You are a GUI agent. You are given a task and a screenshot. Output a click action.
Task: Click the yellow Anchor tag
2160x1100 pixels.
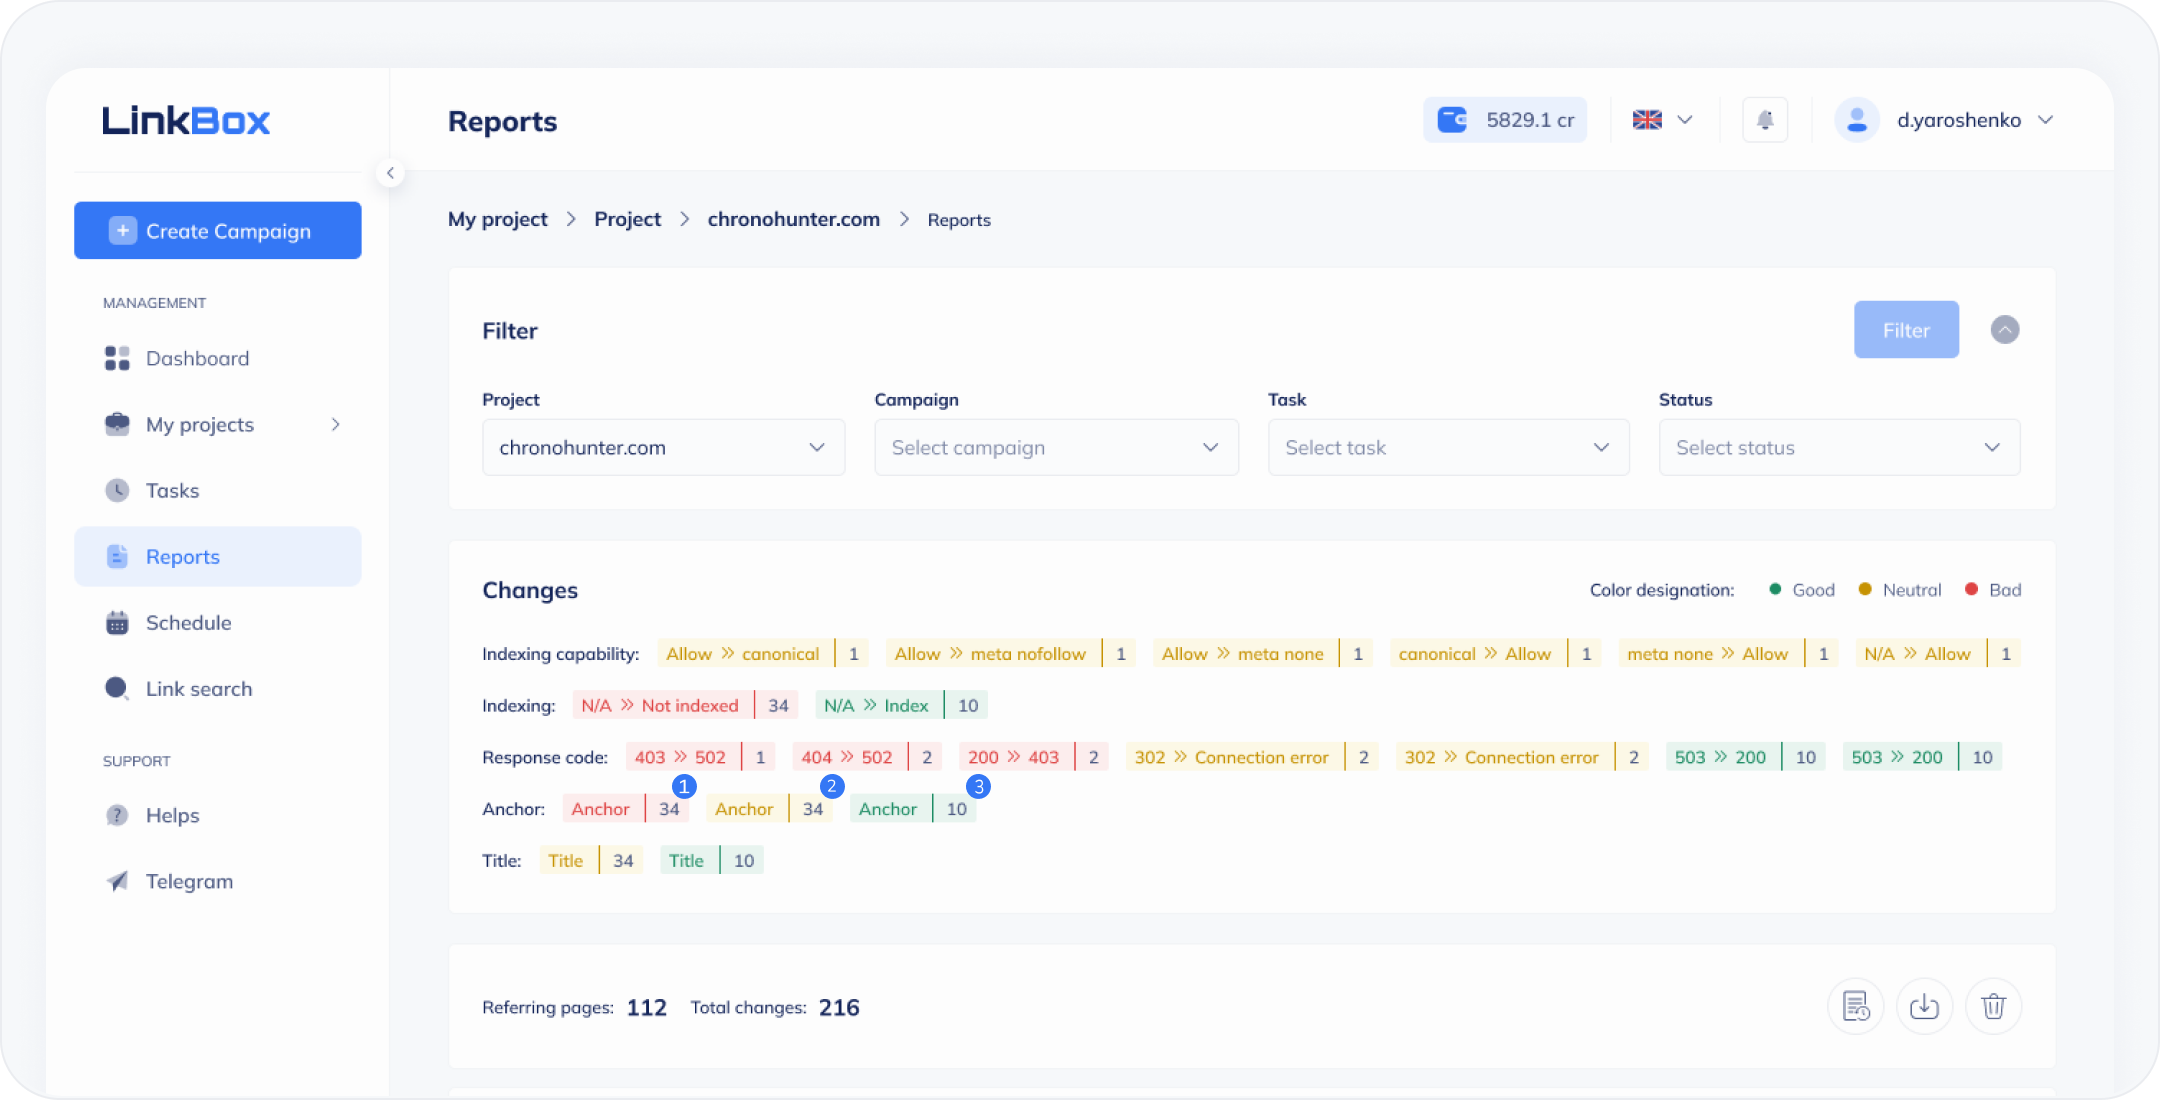[770, 809]
